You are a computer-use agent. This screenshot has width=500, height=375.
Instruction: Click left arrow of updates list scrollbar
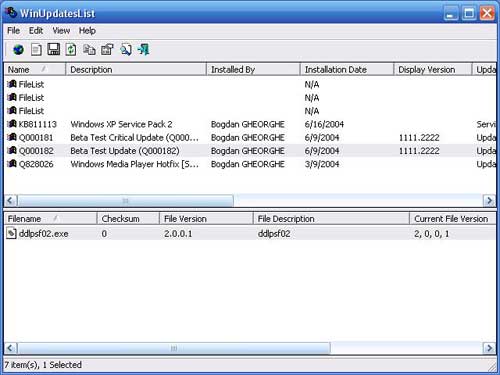click(x=10, y=200)
